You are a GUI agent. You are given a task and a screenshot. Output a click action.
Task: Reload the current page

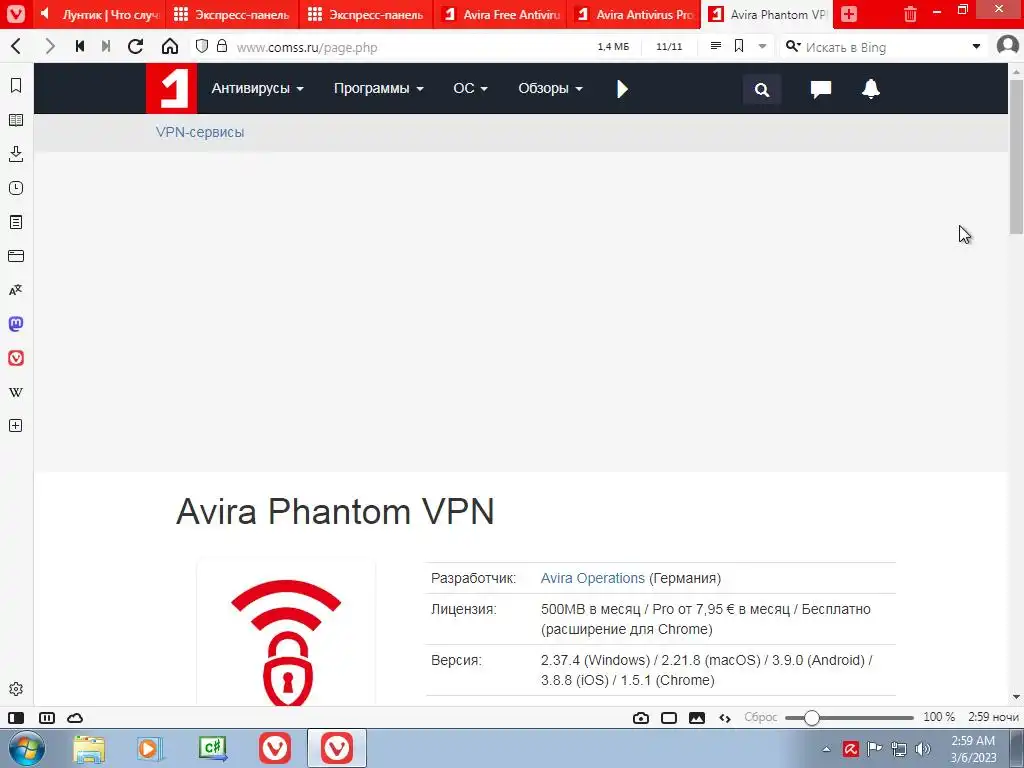(x=135, y=46)
